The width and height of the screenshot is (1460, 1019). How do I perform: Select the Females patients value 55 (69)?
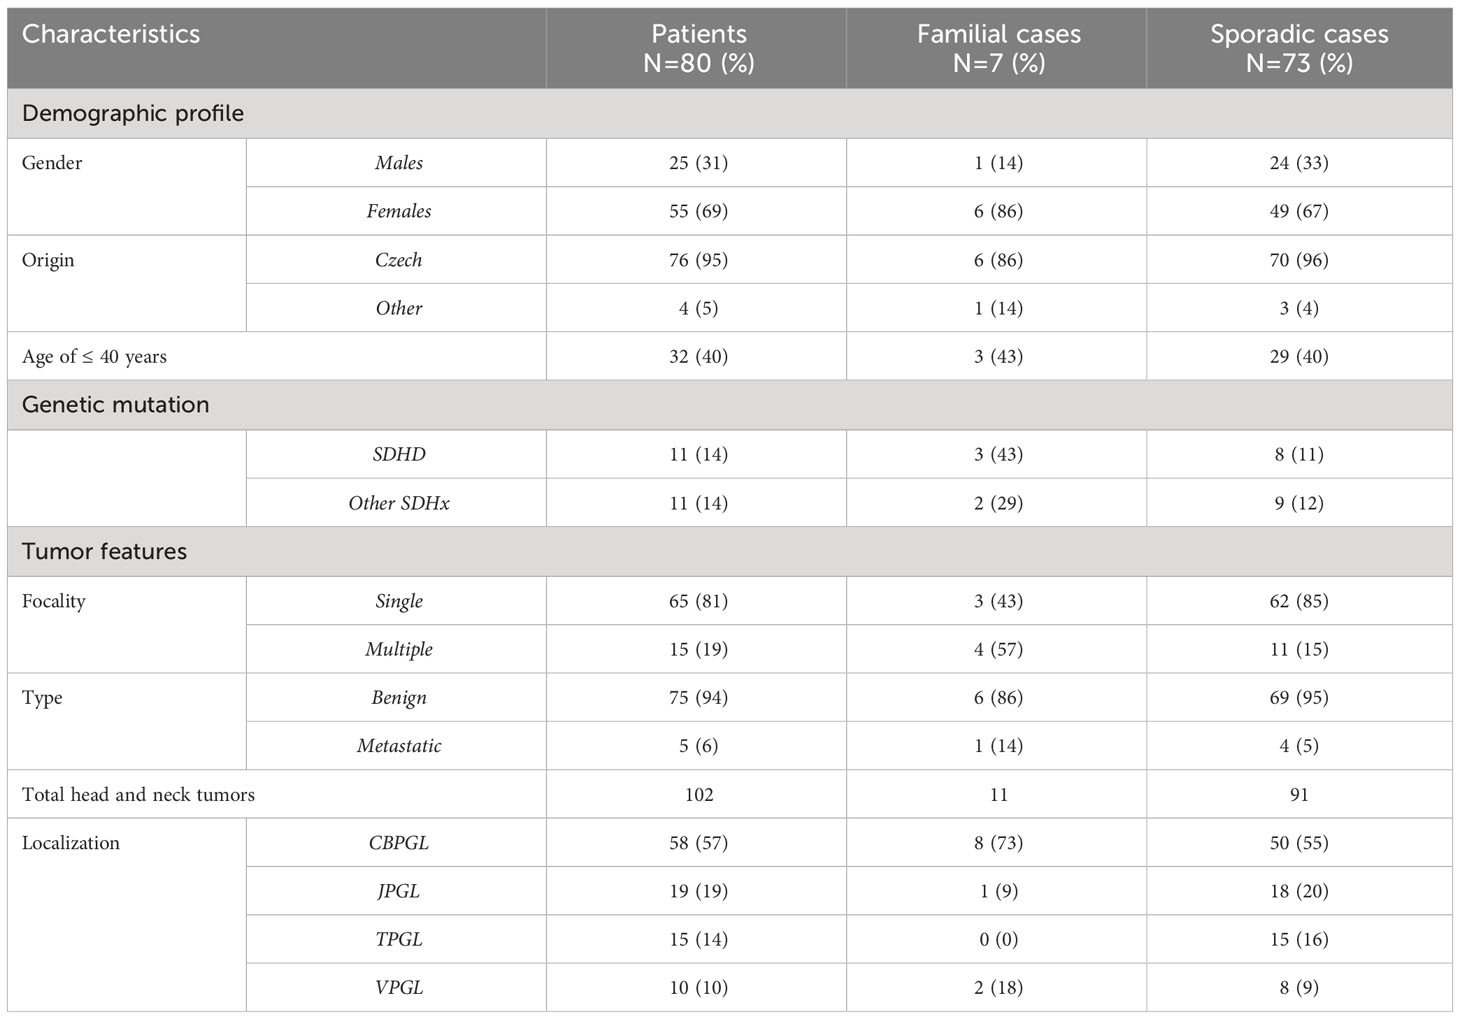[698, 211]
